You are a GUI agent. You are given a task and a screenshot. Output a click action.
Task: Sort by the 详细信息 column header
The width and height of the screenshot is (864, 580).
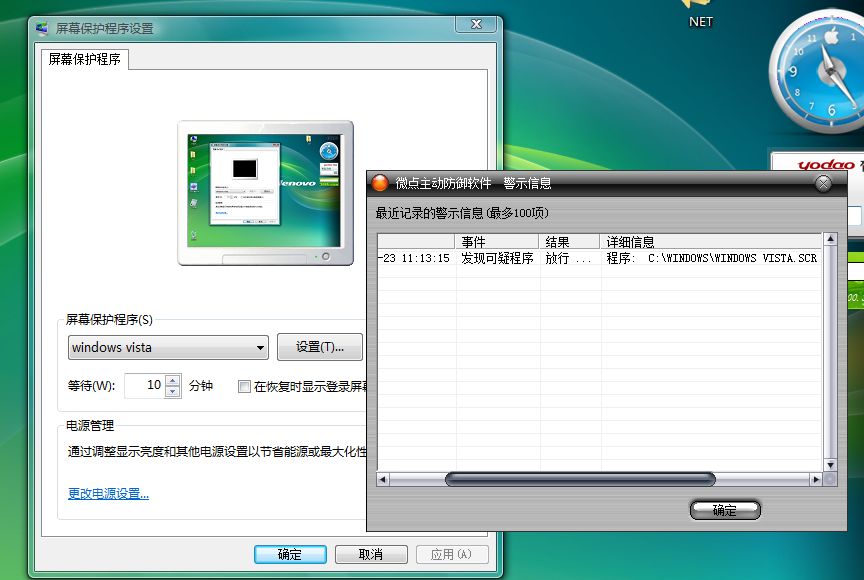coord(711,242)
